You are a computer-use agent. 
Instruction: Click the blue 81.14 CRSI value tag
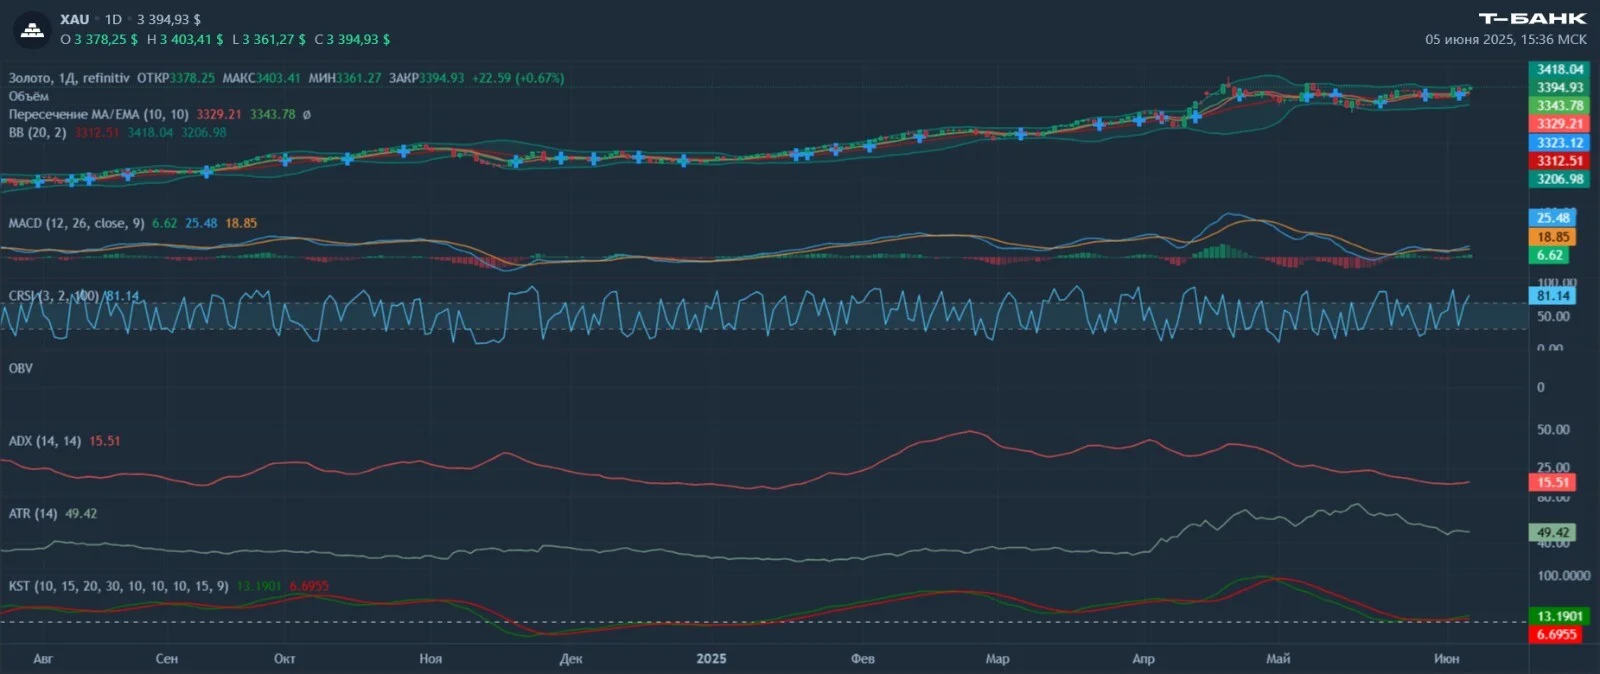pos(1553,296)
